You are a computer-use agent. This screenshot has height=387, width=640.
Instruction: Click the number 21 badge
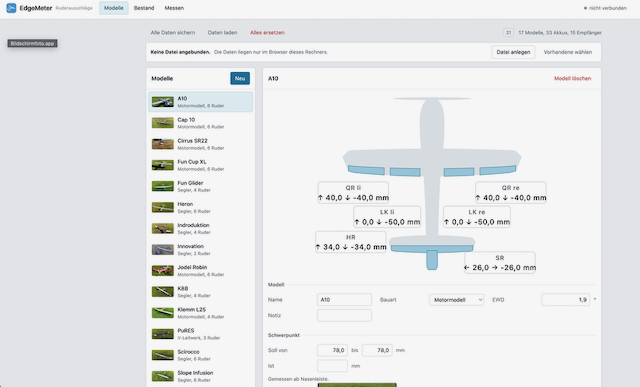(x=508, y=33)
